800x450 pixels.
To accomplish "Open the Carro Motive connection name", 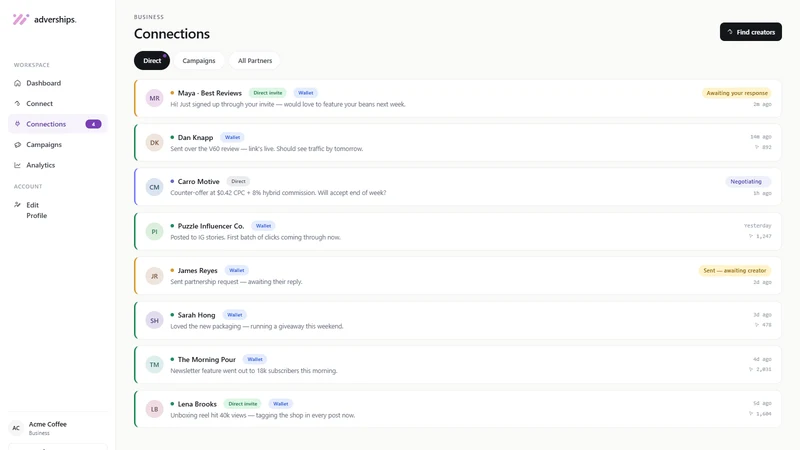I will pos(198,181).
